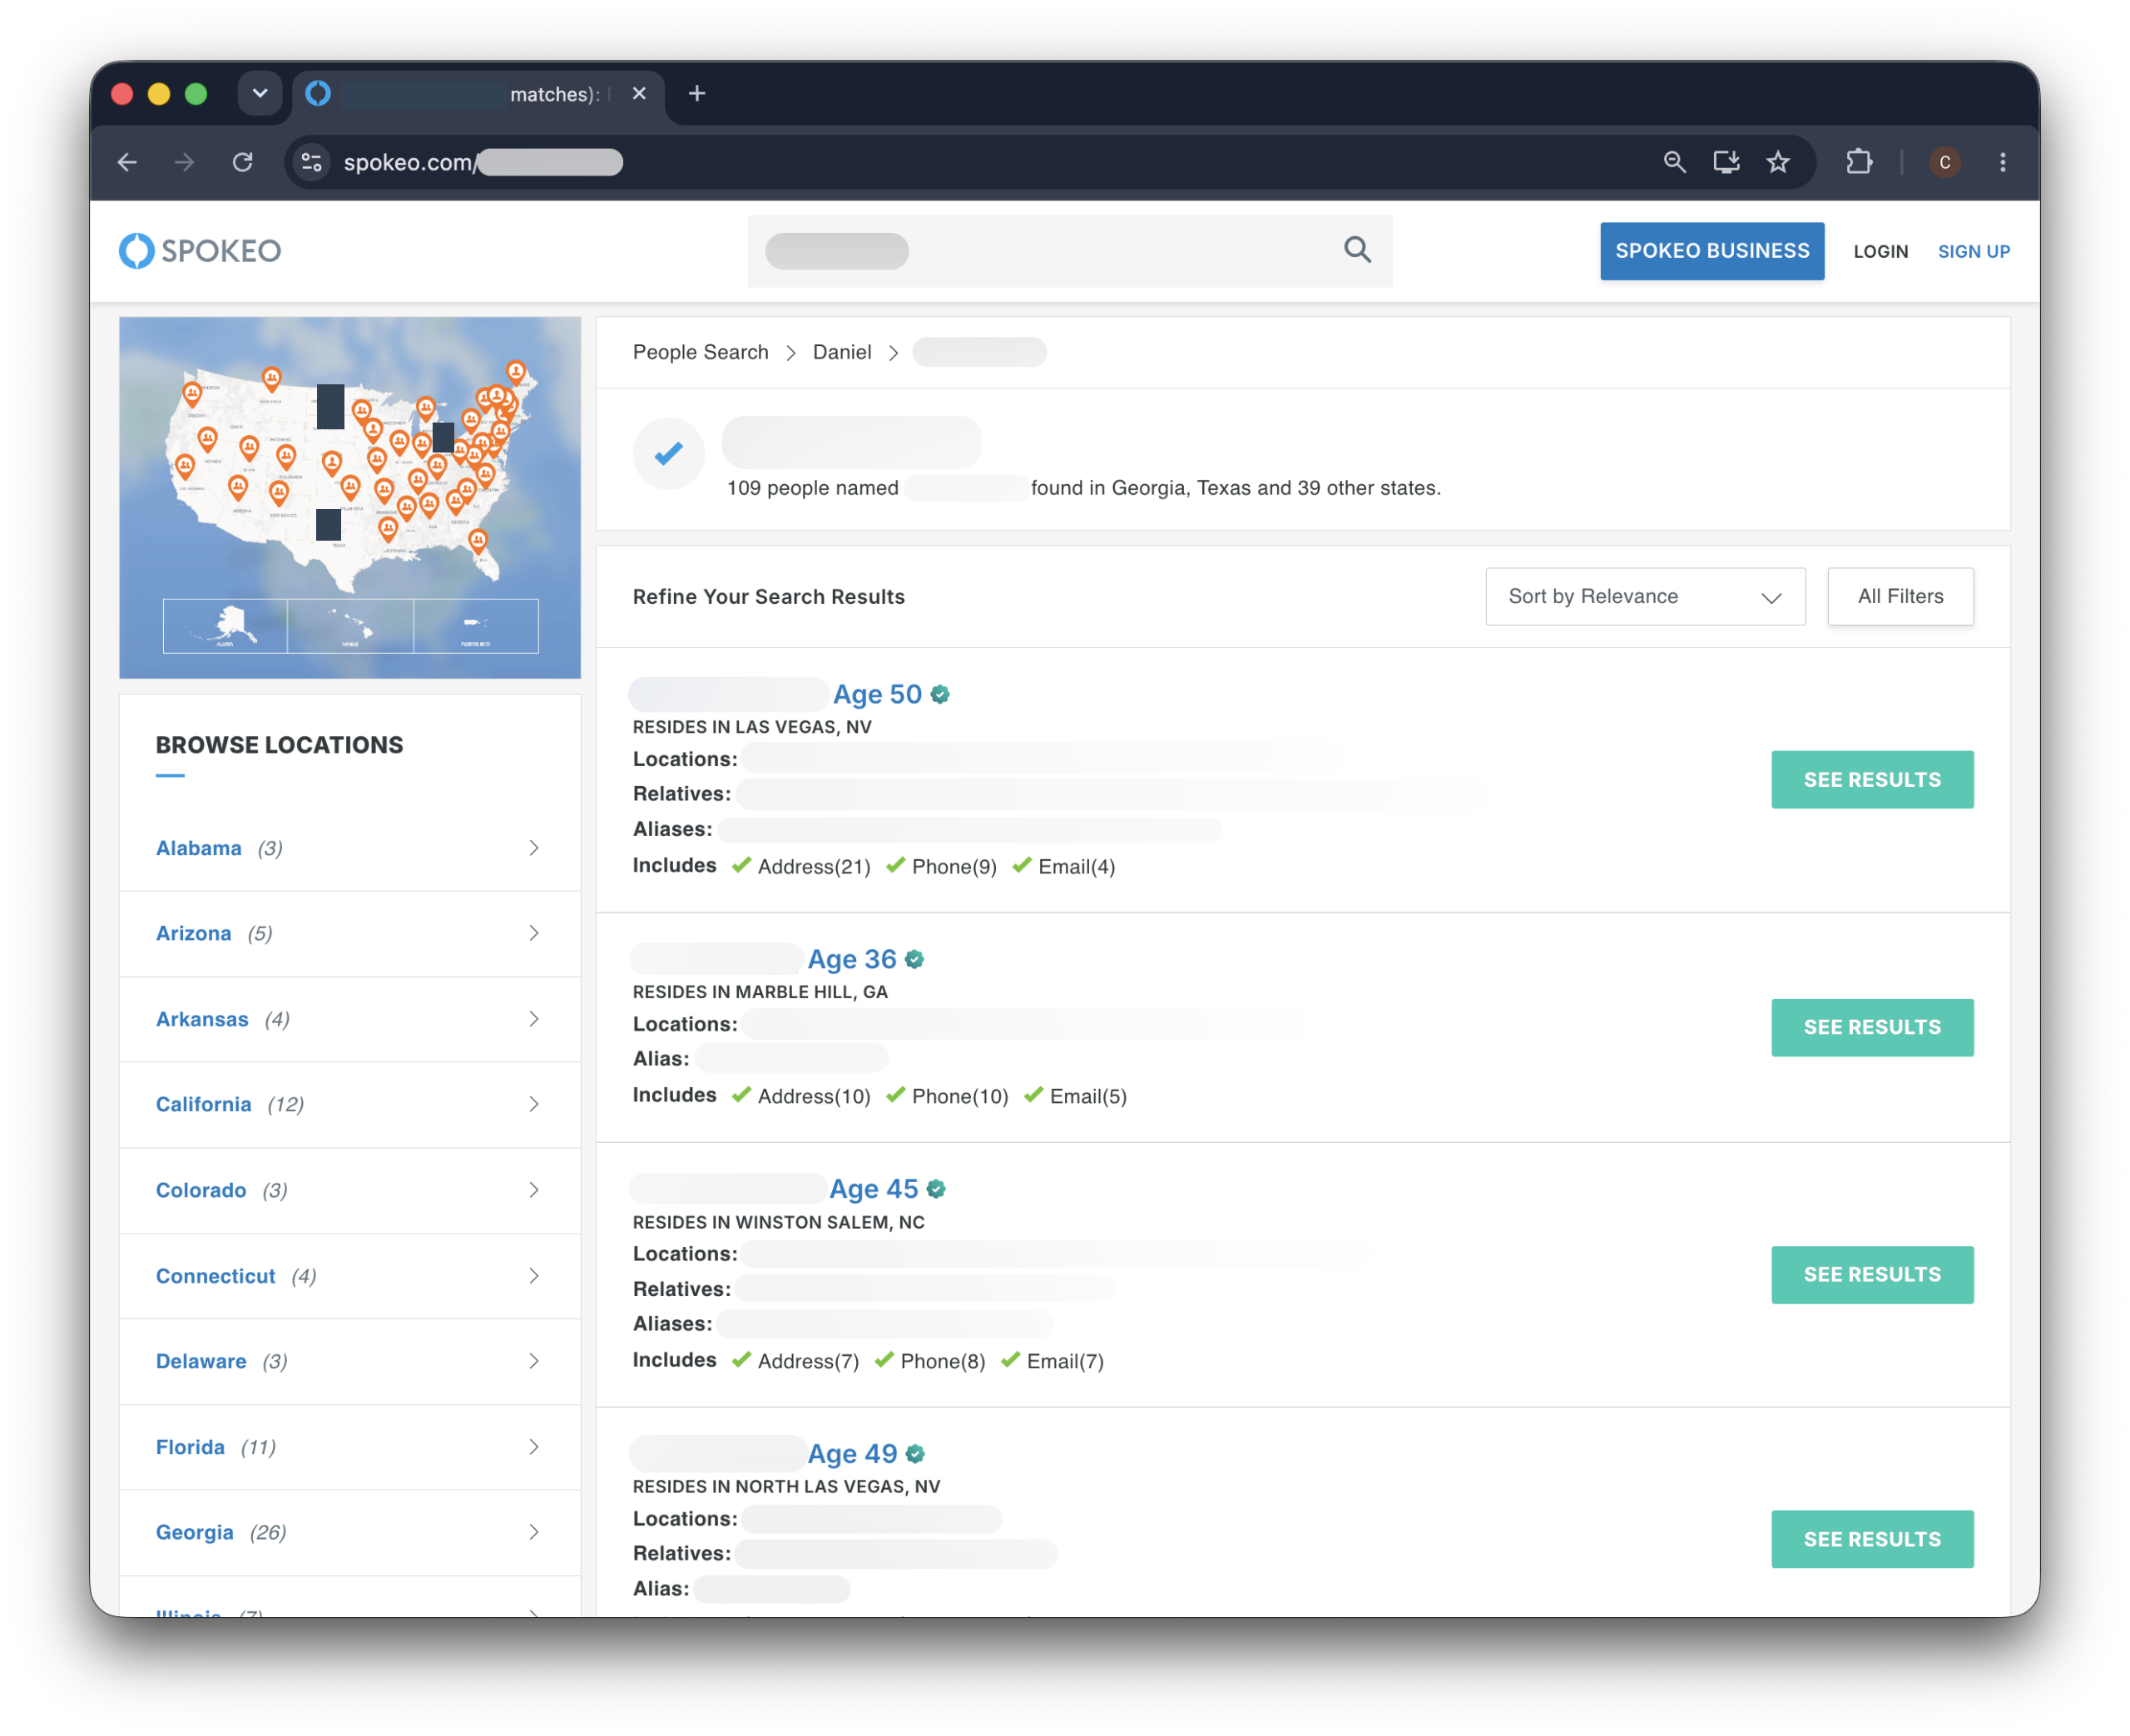The image size is (2130, 1736).
Task: Open All Filters
Action: [x=1900, y=596]
